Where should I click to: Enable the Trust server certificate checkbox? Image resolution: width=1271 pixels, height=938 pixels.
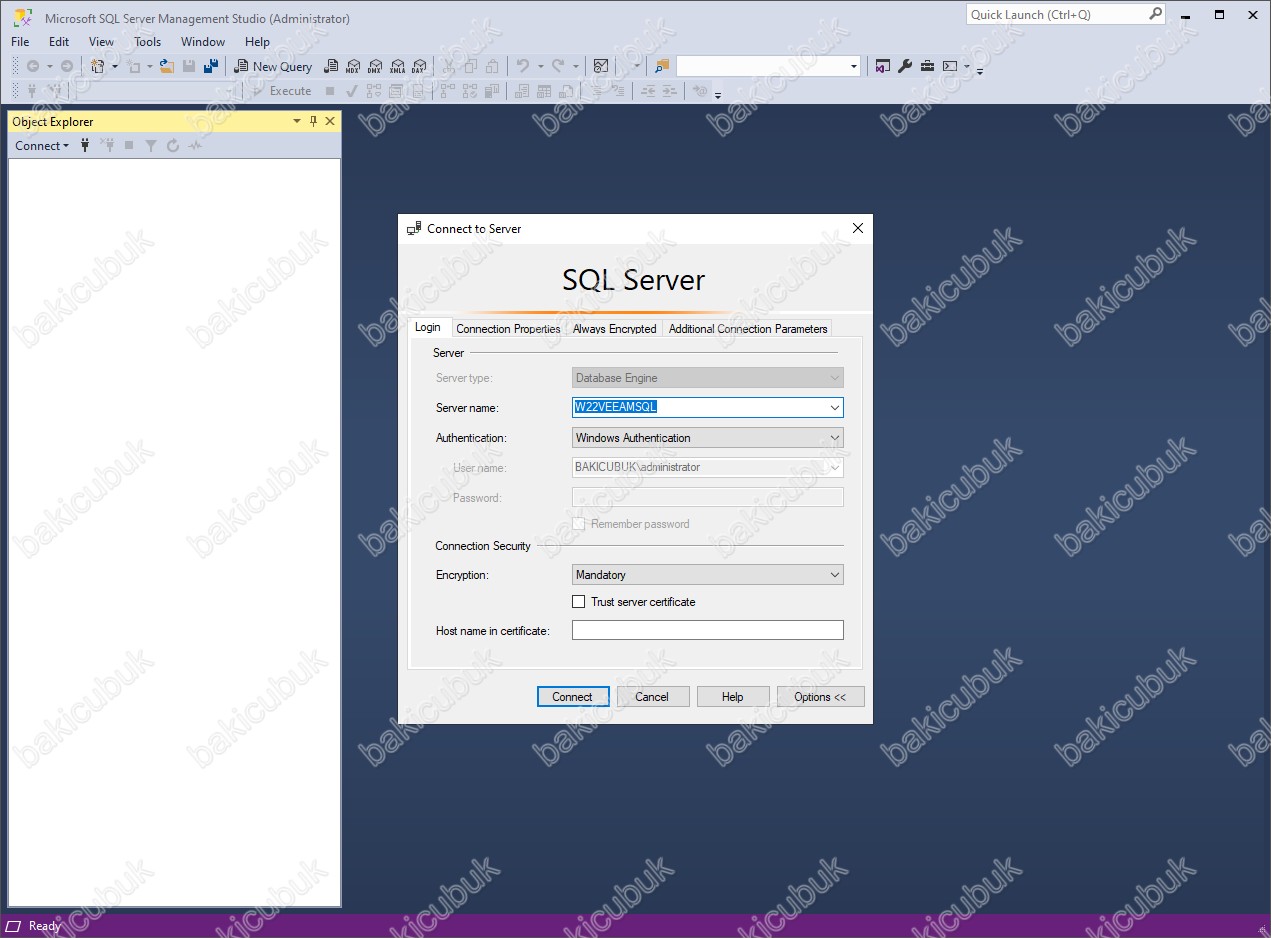pyautogui.click(x=578, y=602)
